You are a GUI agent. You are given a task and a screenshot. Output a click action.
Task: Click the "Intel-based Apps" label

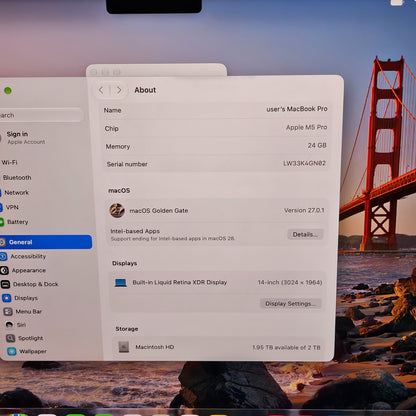pos(135,231)
